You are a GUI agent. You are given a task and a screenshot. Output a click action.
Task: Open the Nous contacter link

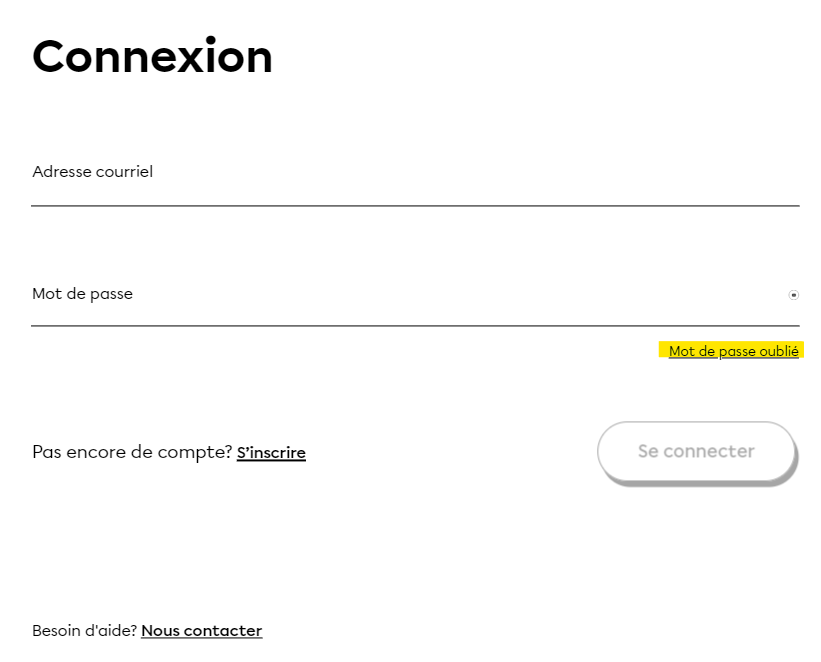pyautogui.click(x=201, y=631)
